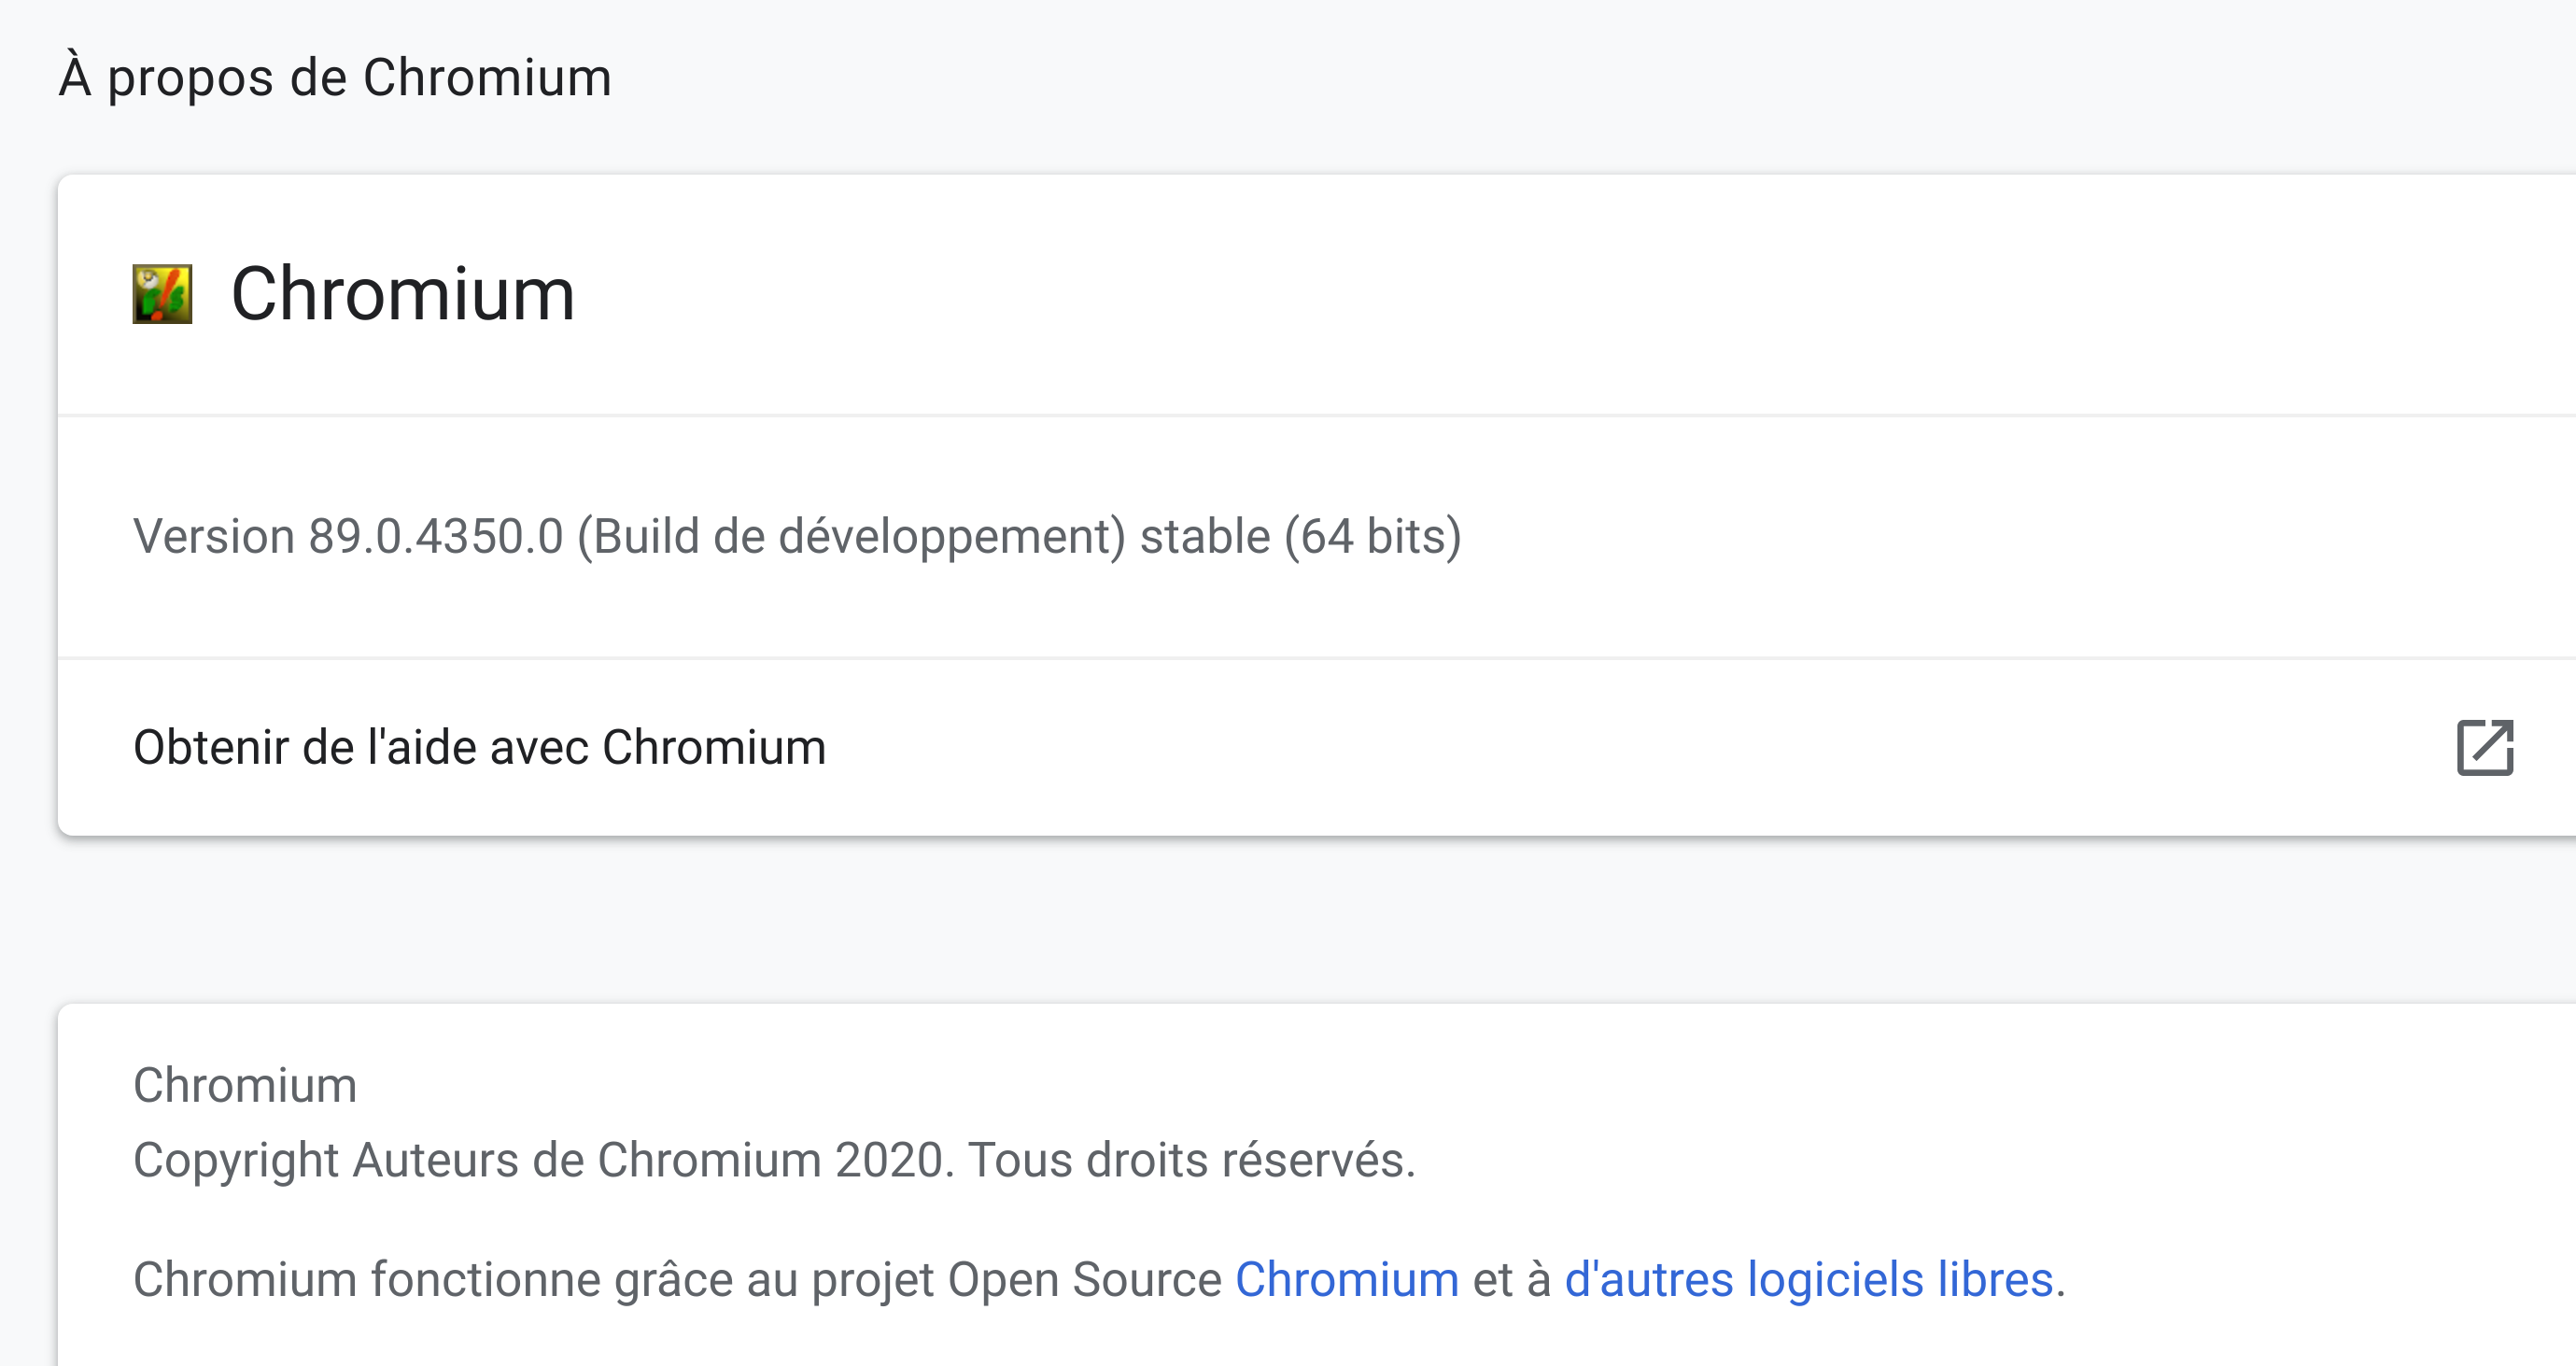Click the word Version in version line

(213, 536)
